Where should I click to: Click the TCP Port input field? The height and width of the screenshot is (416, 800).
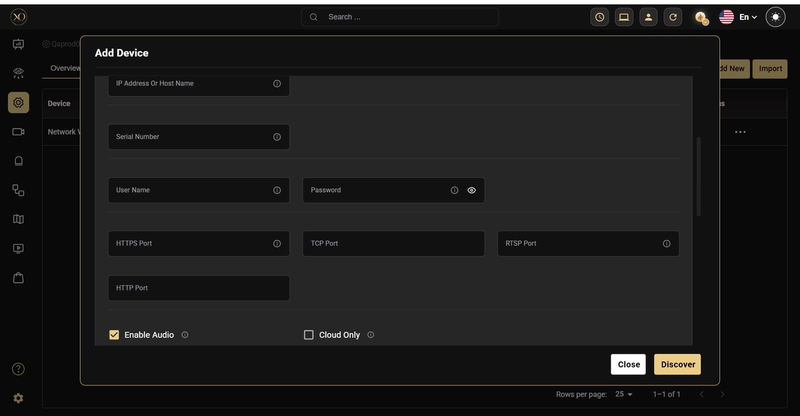point(393,243)
